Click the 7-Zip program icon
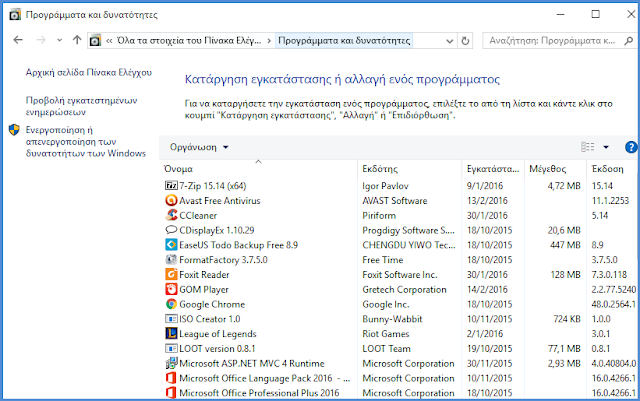 pyautogui.click(x=171, y=186)
